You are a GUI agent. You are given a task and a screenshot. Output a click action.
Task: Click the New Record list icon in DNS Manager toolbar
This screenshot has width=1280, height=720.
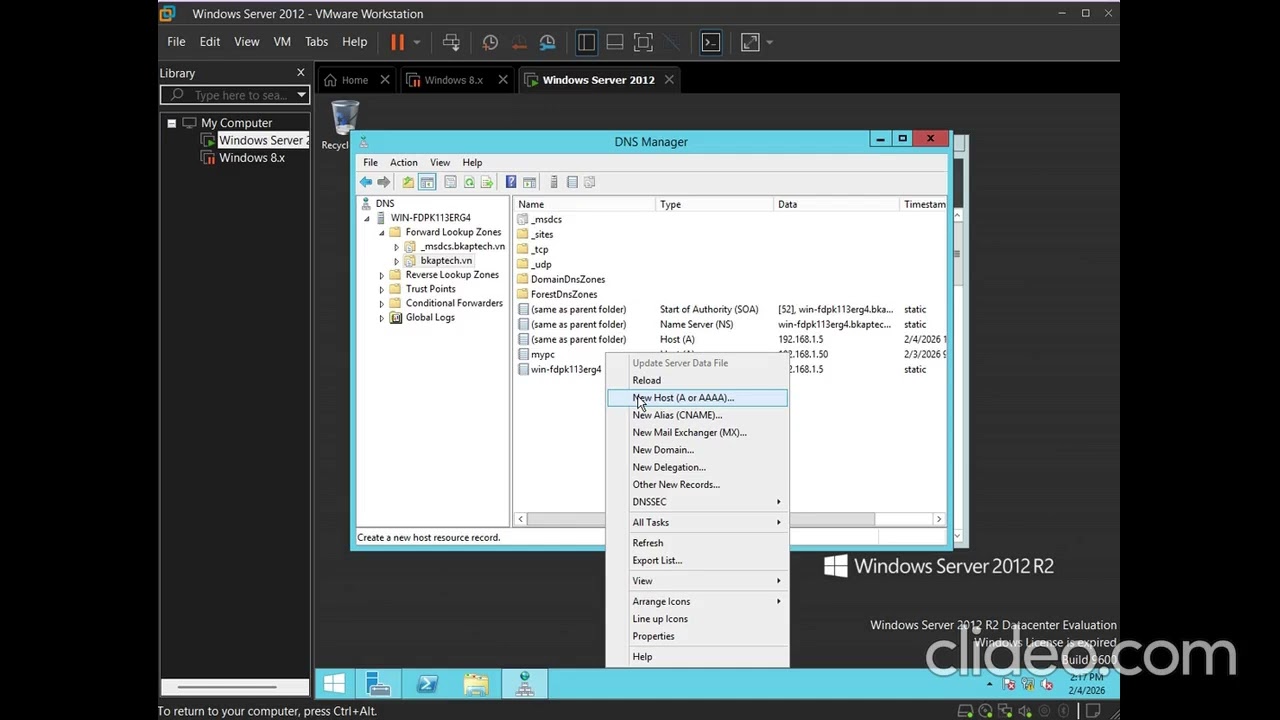point(572,182)
